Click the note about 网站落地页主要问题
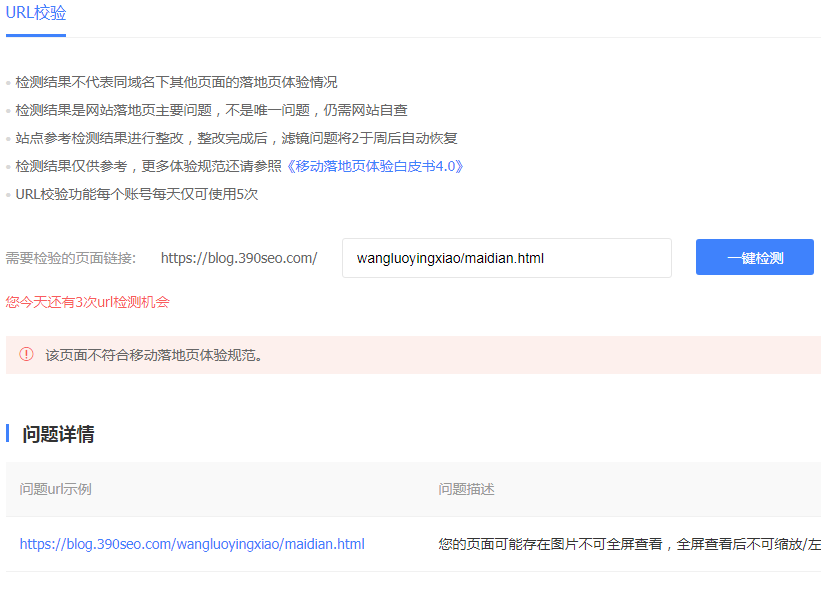This screenshot has height=605, width=821. point(211,110)
